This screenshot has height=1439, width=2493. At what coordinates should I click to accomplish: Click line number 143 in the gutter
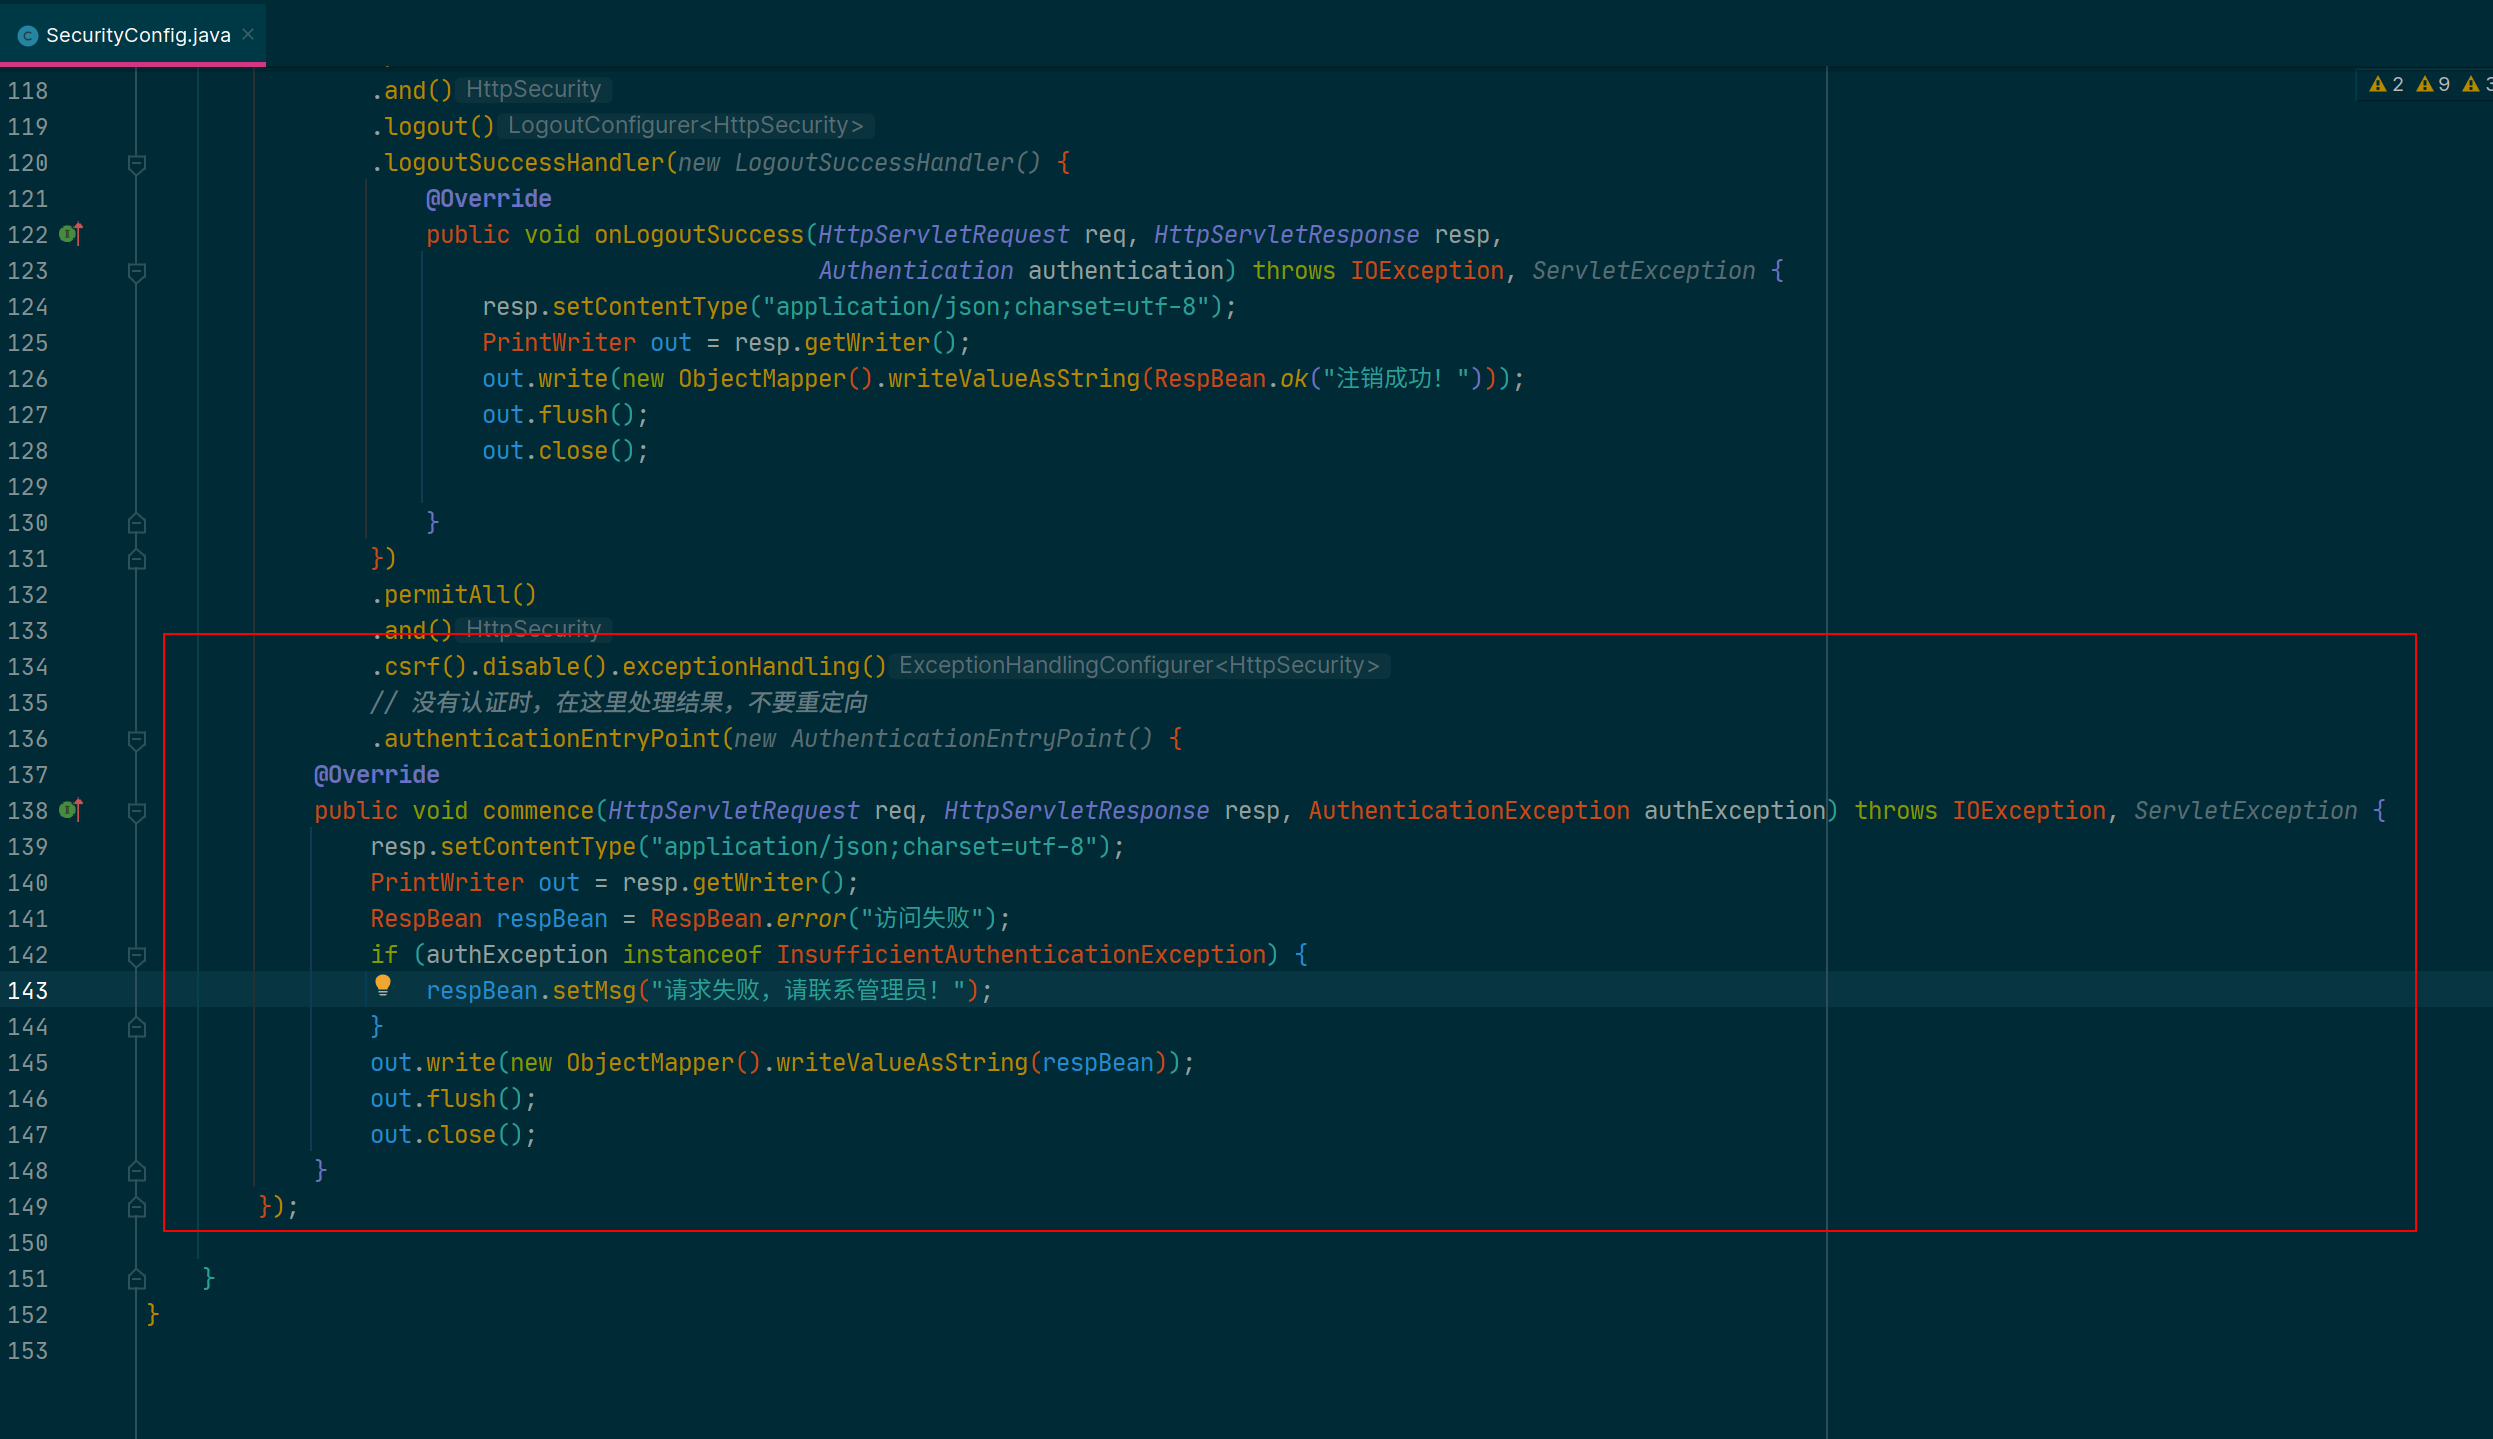(x=28, y=991)
